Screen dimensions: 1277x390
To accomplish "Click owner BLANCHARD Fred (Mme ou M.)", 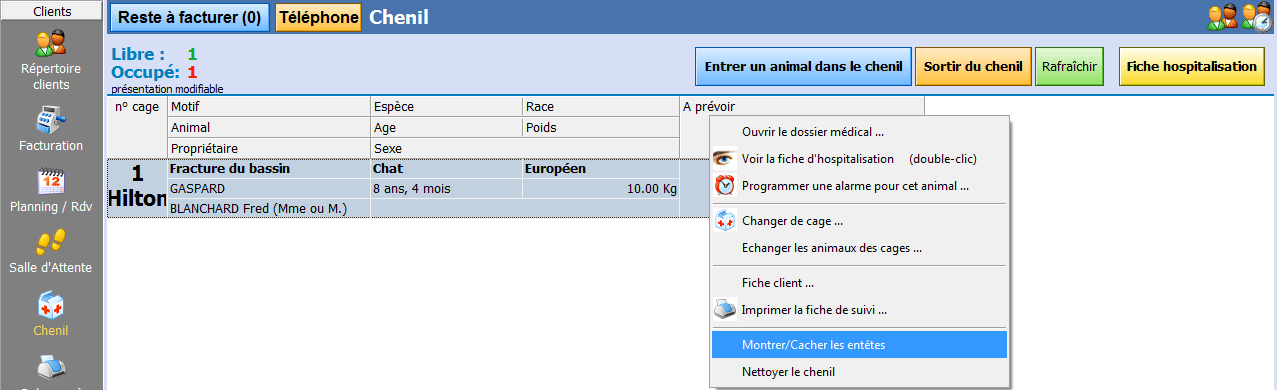I will point(269,208).
